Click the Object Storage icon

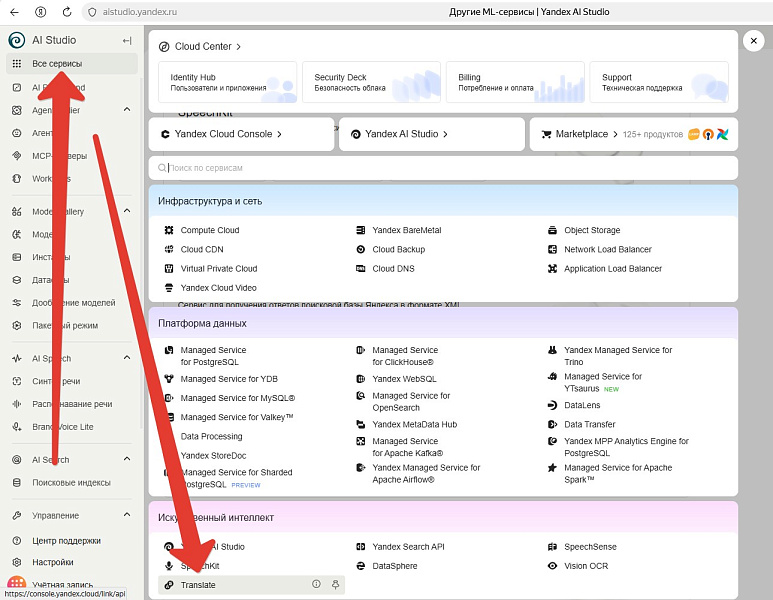(553, 230)
